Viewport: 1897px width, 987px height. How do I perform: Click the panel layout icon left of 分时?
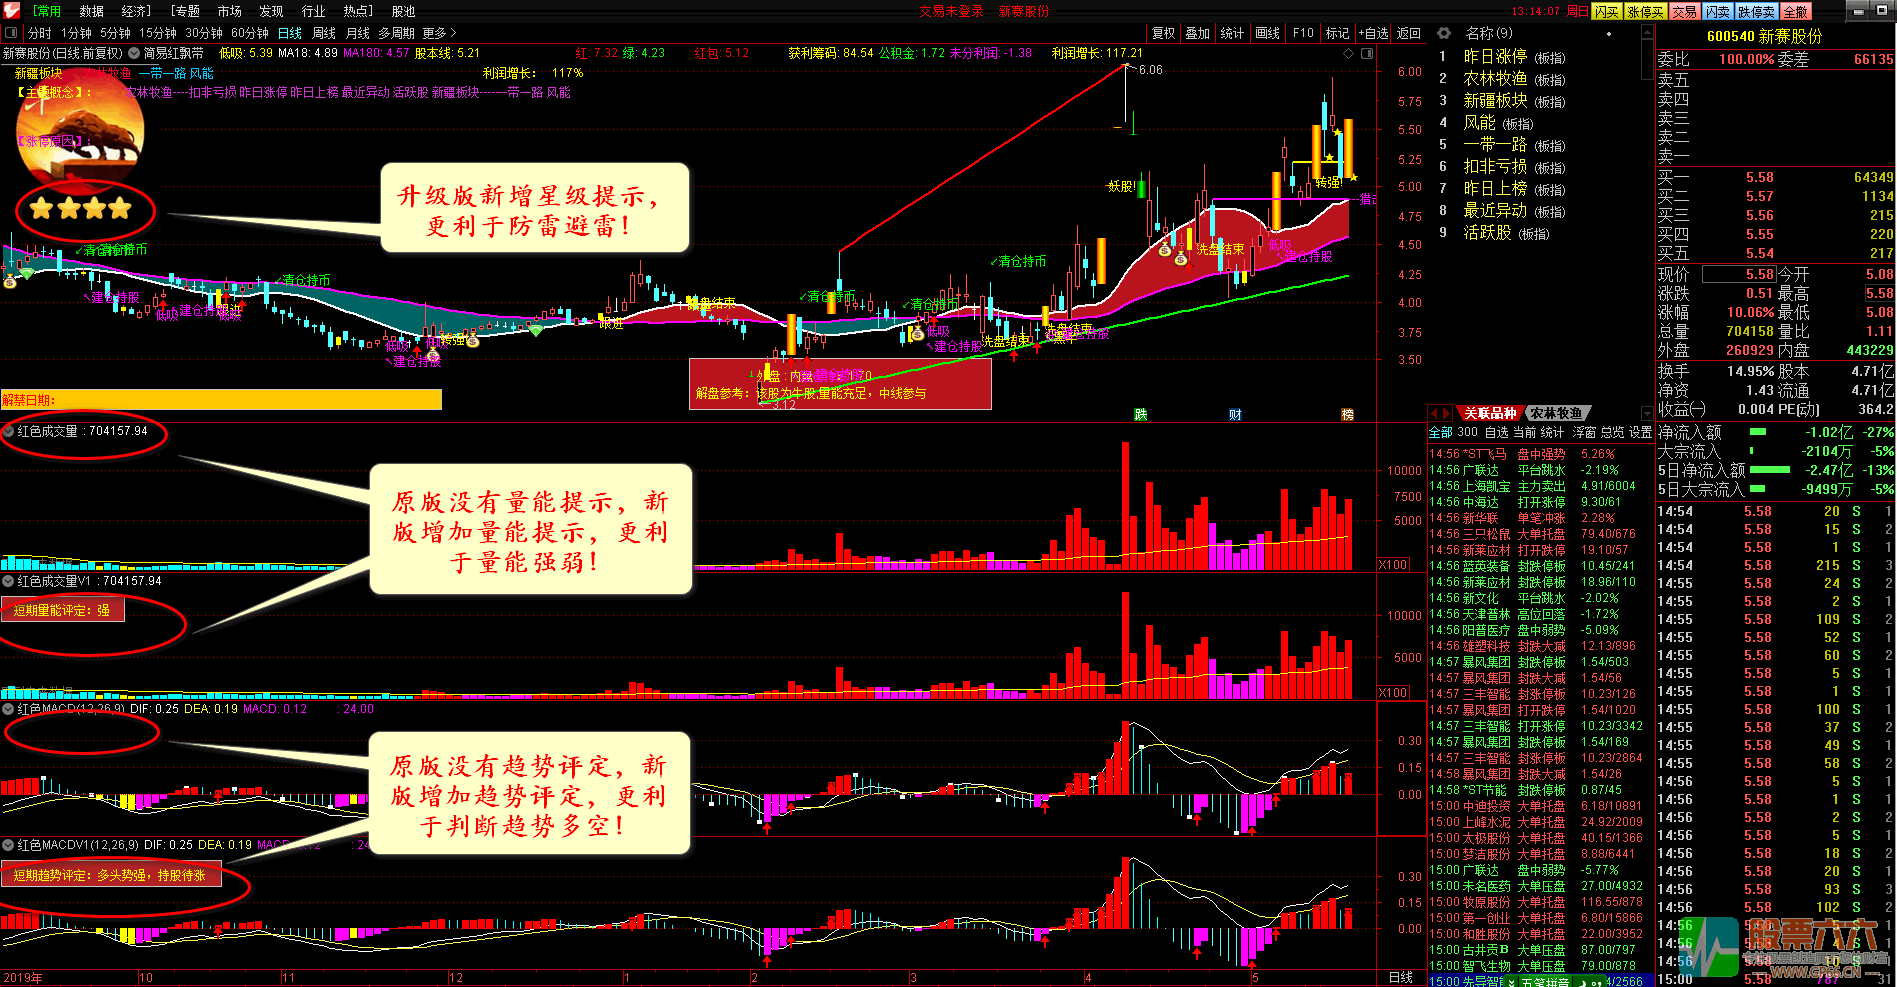coord(12,33)
